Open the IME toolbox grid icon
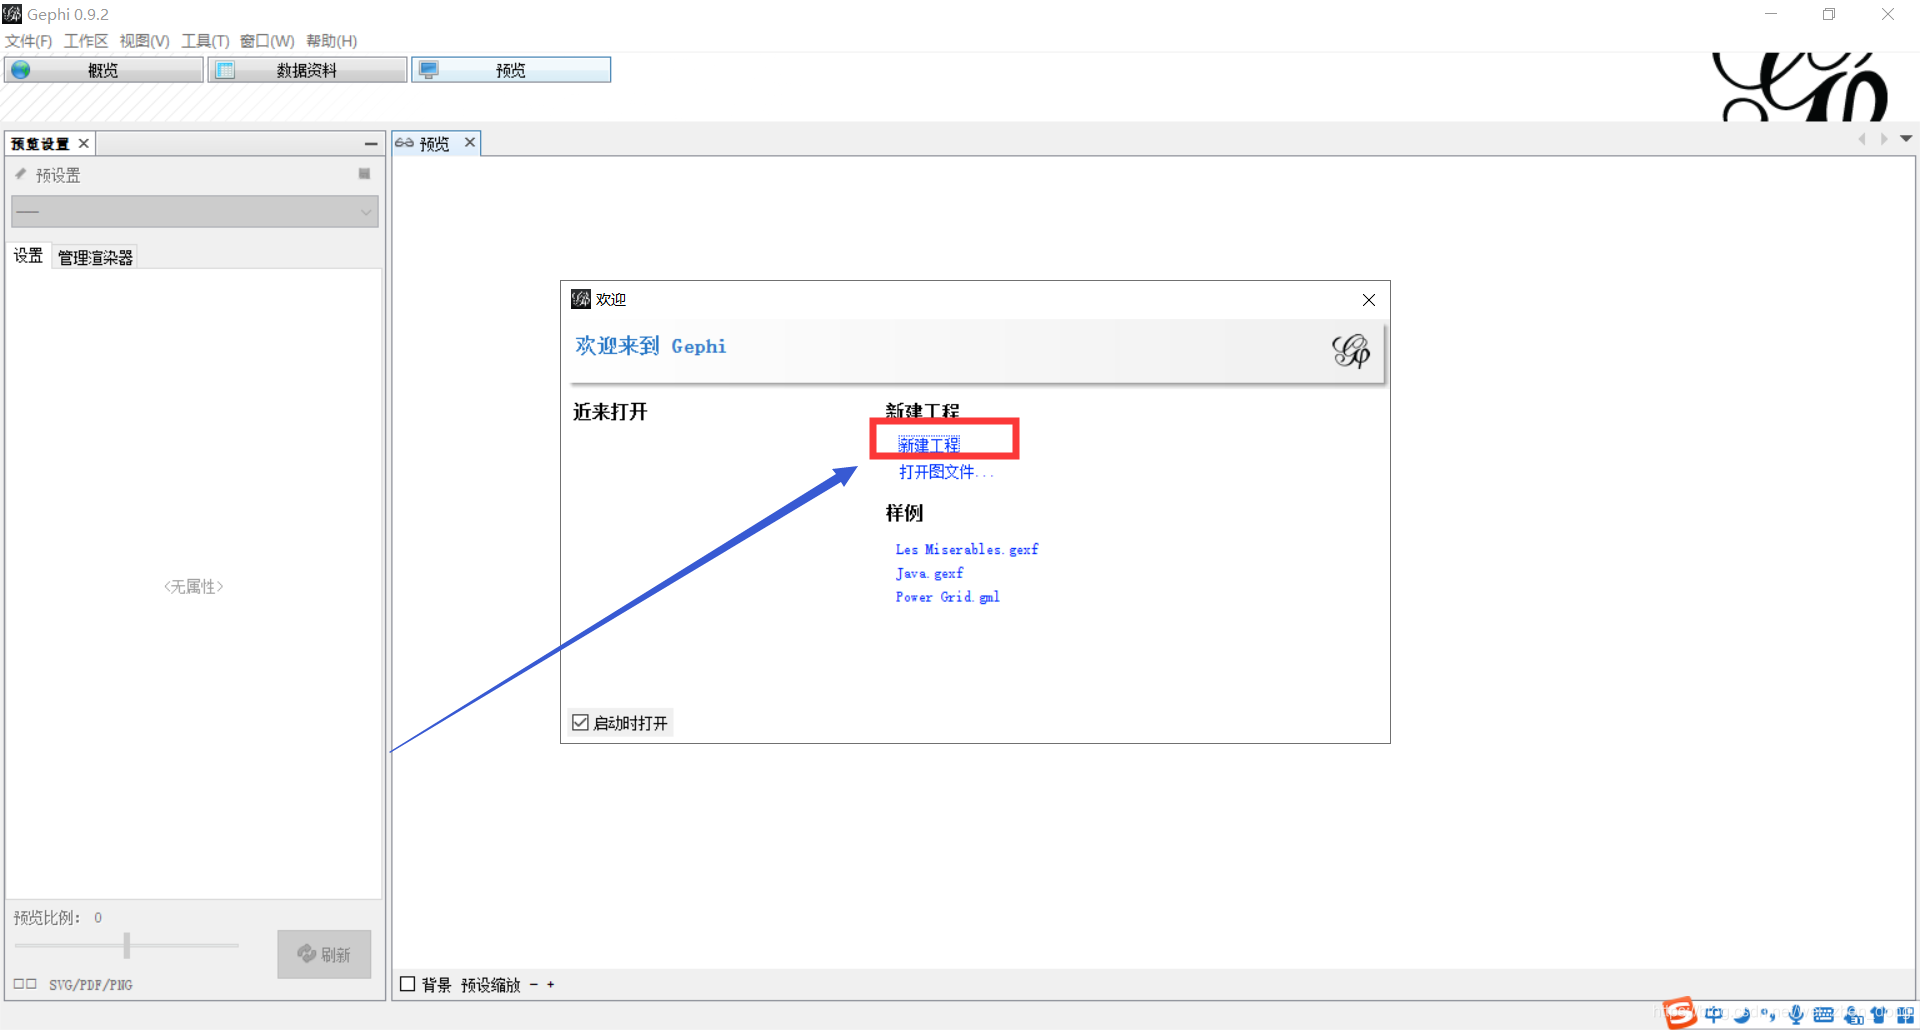The height and width of the screenshot is (1030, 1920). click(1905, 1015)
